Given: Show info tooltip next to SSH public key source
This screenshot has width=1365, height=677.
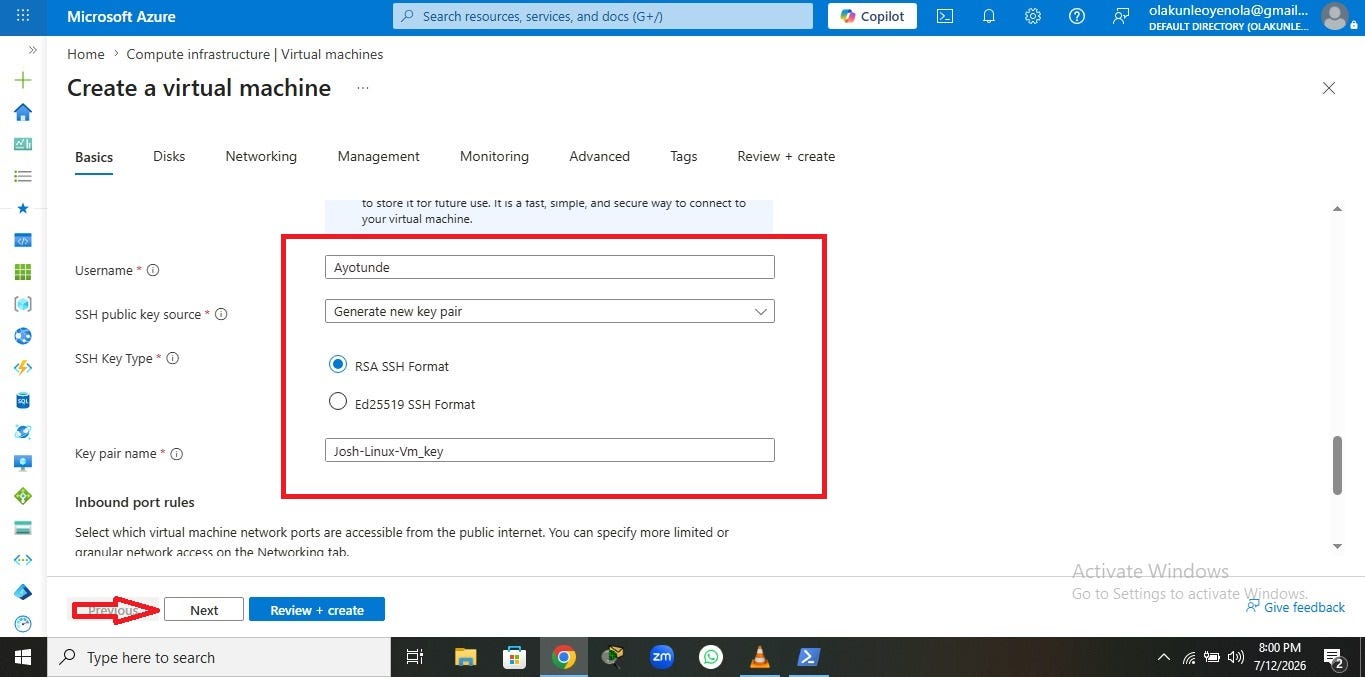Looking at the screenshot, I should click(221, 314).
